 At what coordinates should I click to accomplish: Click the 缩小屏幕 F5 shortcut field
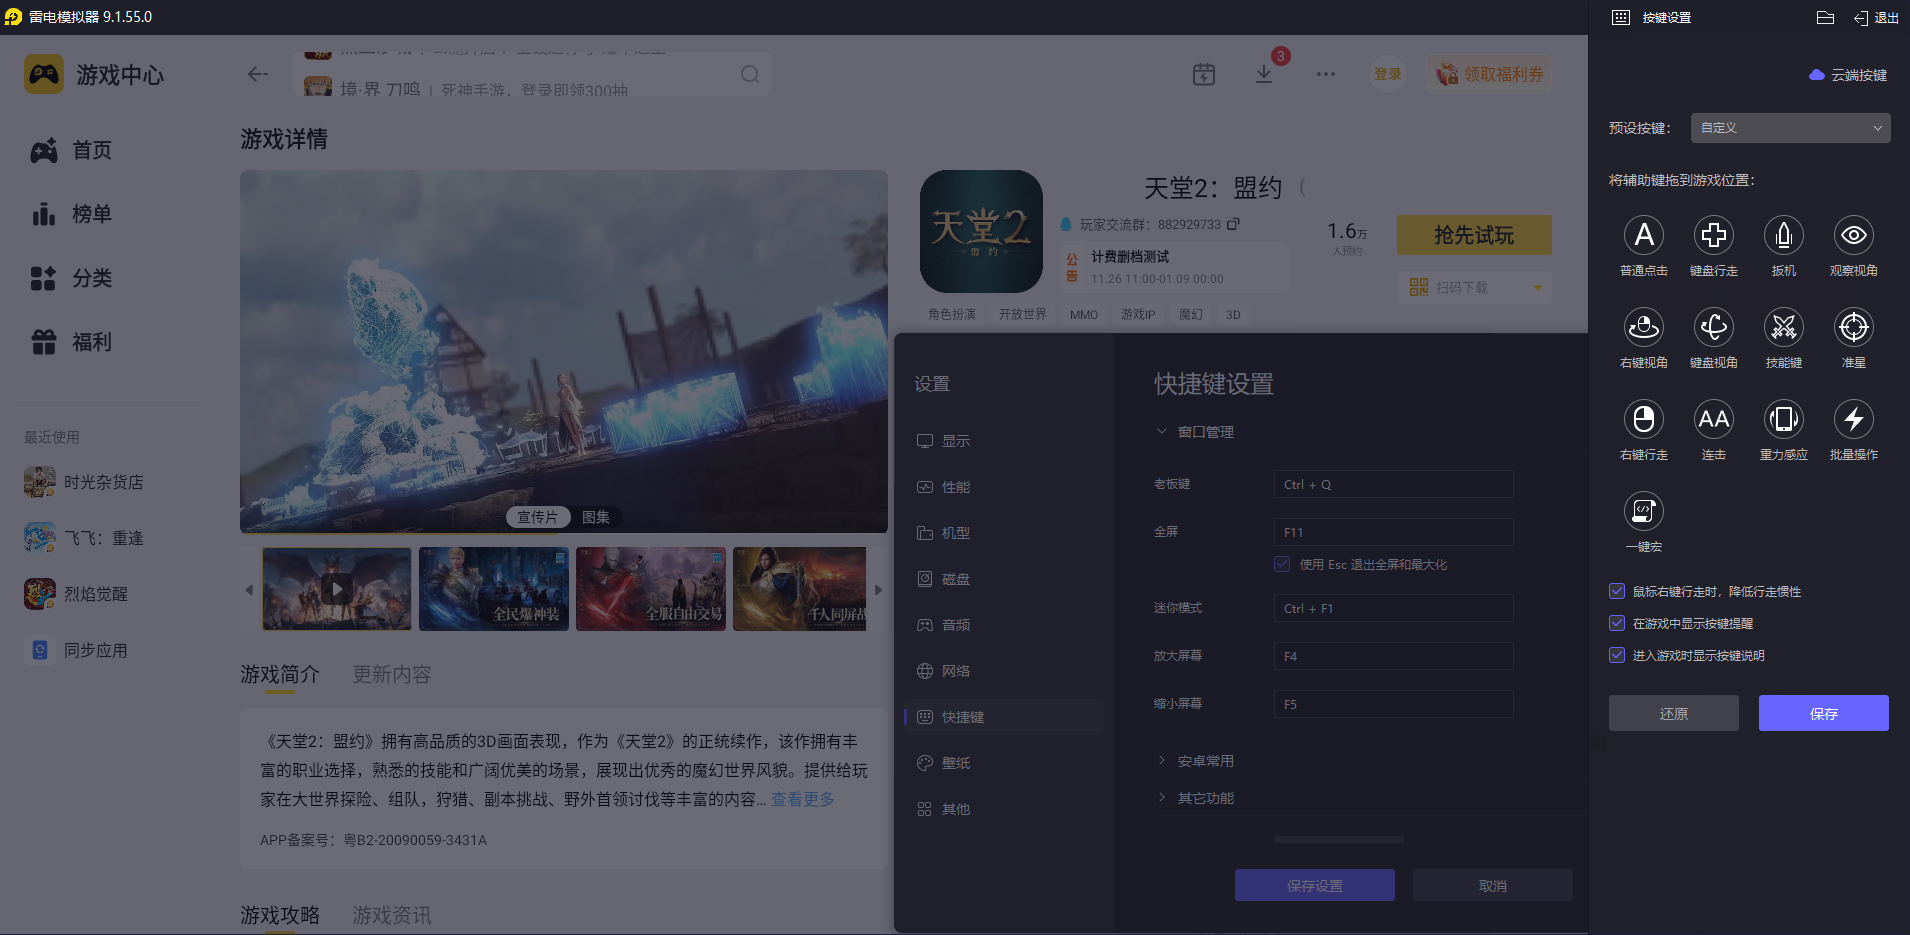pos(1393,704)
